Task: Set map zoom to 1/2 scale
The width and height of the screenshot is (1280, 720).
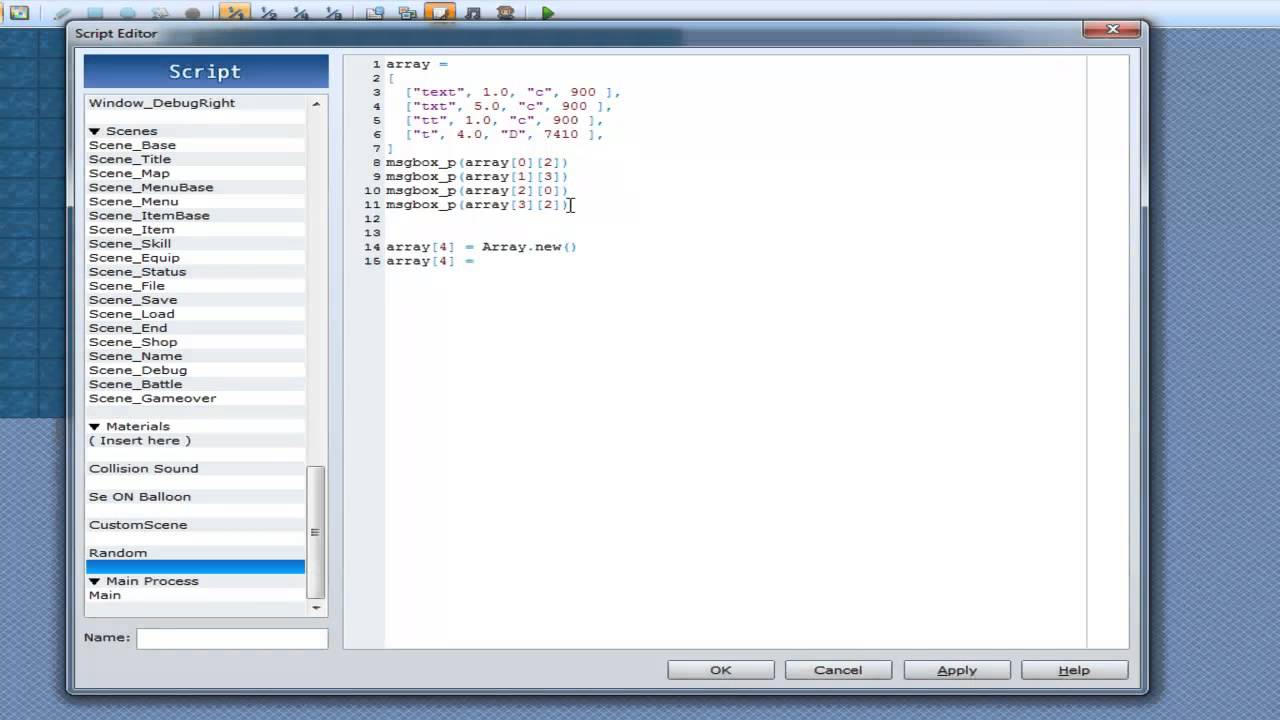Action: 268,13
